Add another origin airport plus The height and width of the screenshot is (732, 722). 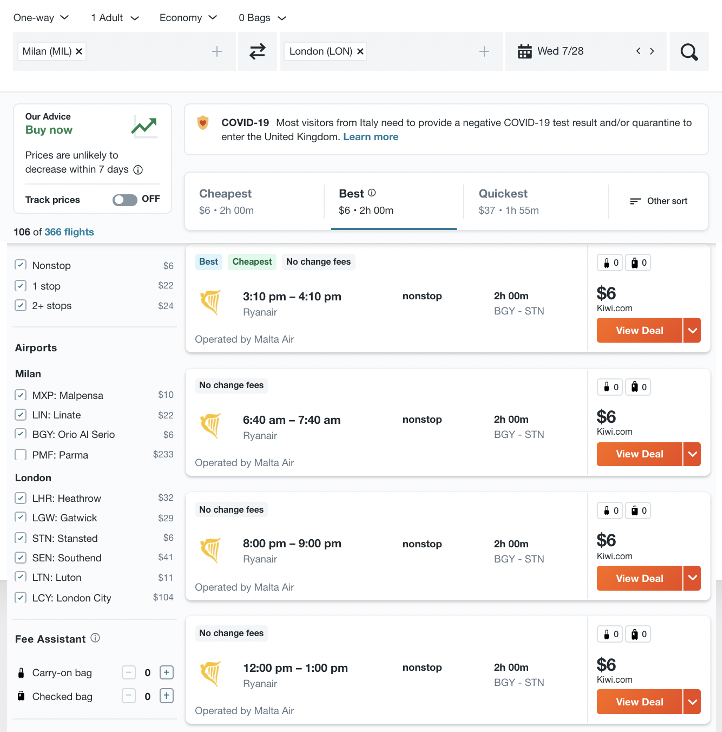(217, 51)
